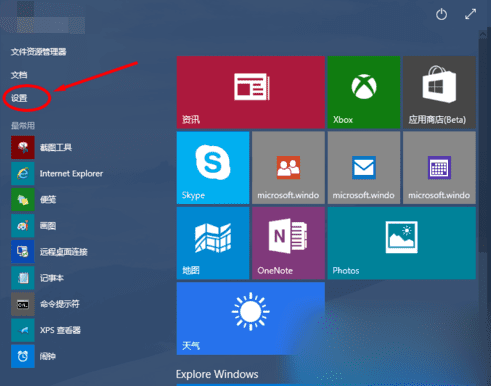The image size is (491, 386).
Task: Open the 天气 weather tile
Action: (x=251, y=318)
